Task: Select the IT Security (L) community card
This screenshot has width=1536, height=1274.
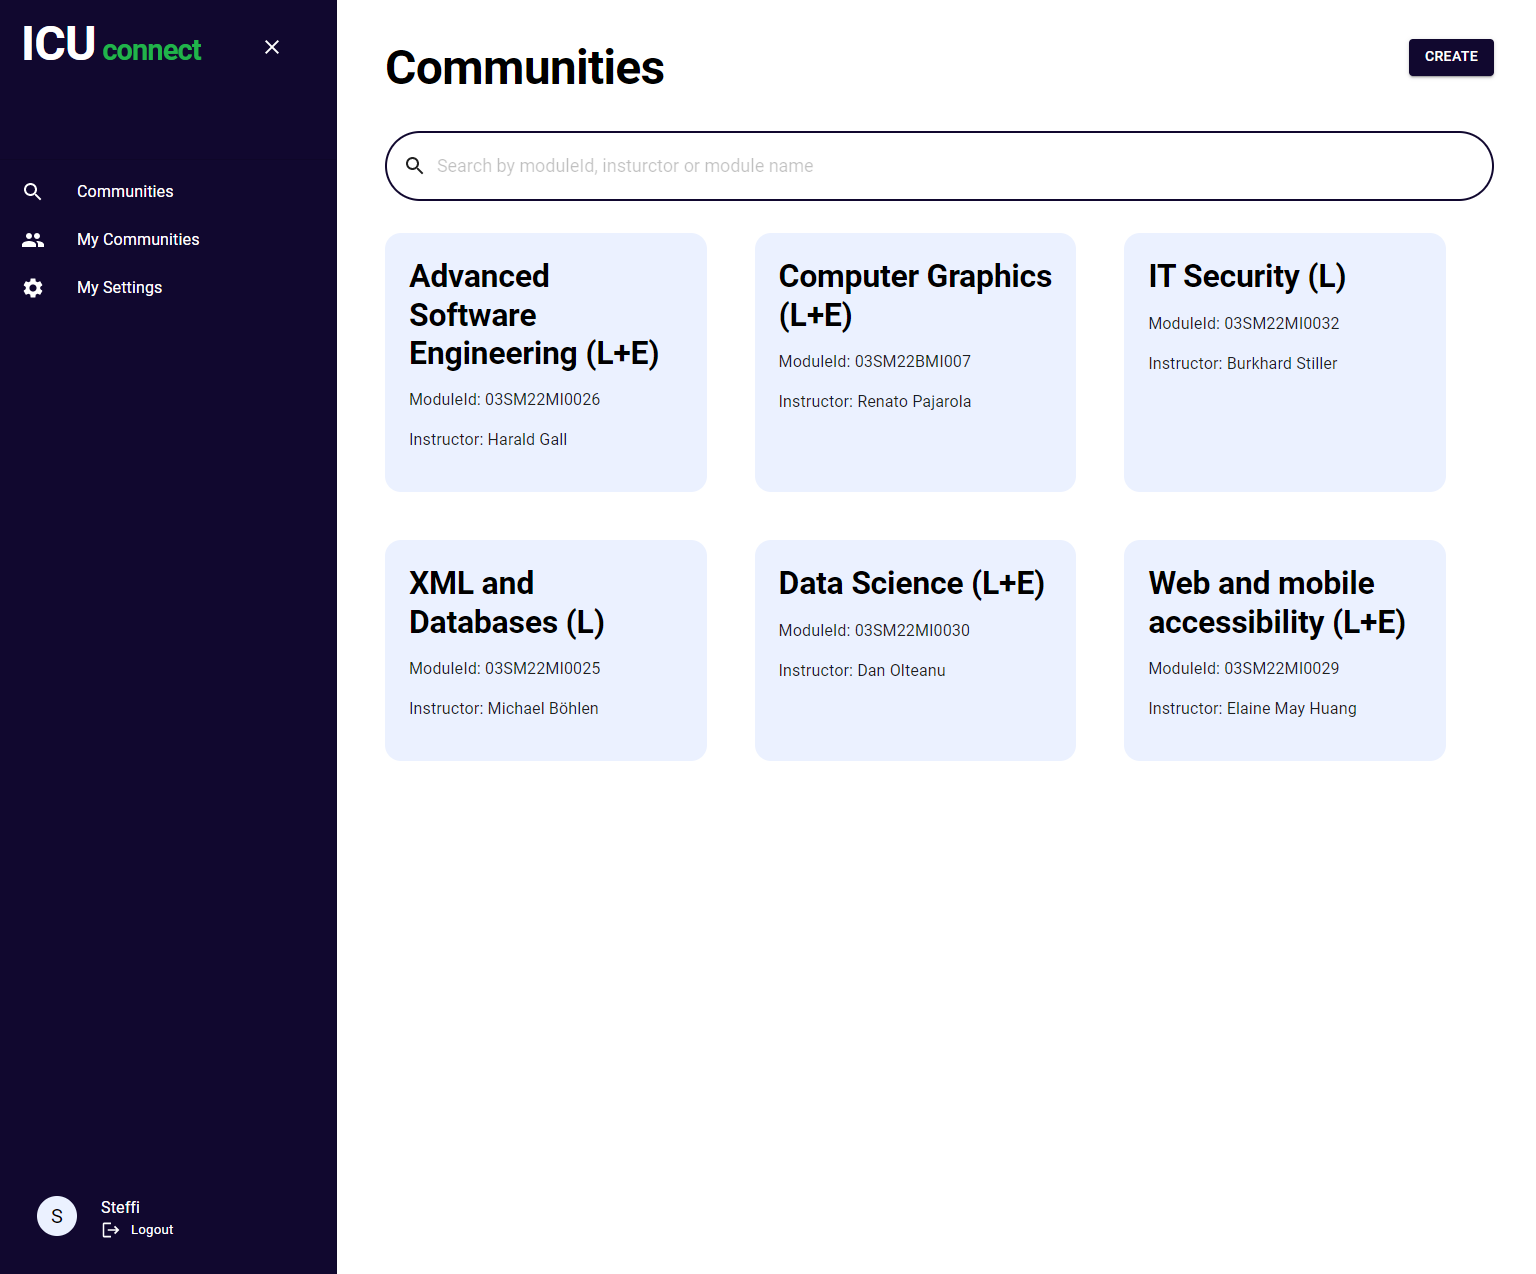Action: click(x=1285, y=362)
